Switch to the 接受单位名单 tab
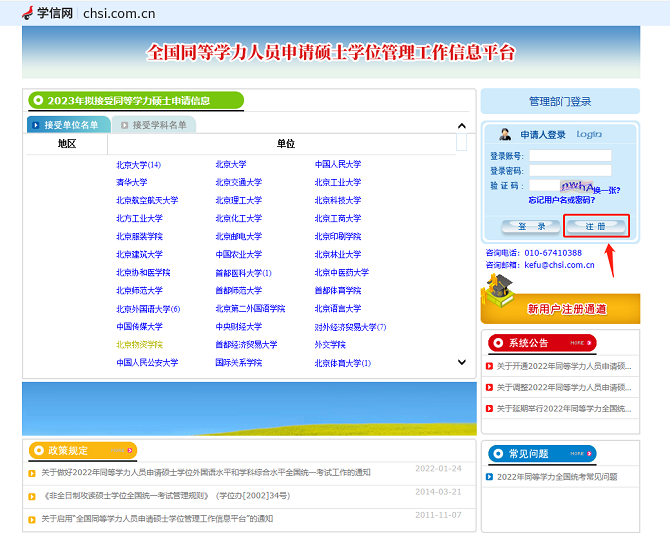 coord(66,125)
